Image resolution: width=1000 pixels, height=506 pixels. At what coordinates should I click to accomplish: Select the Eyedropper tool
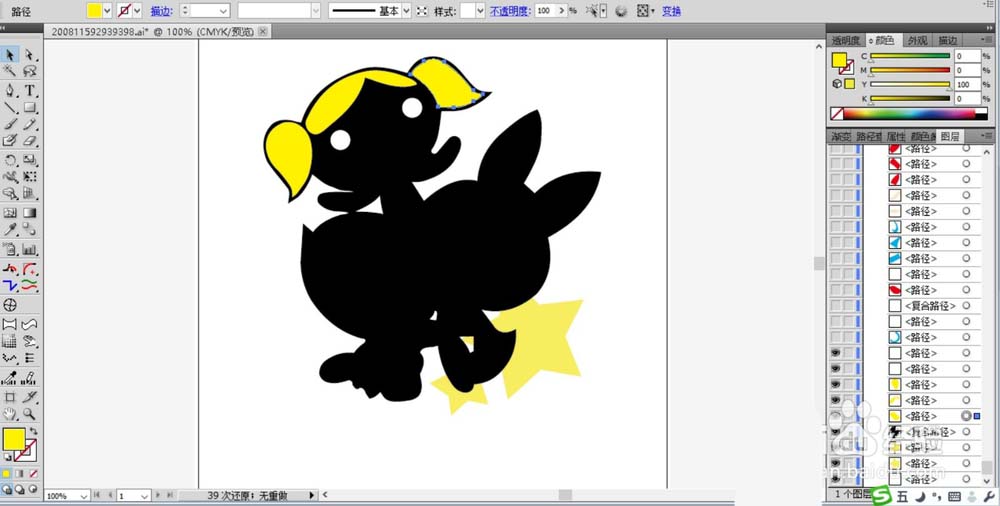coord(10,230)
